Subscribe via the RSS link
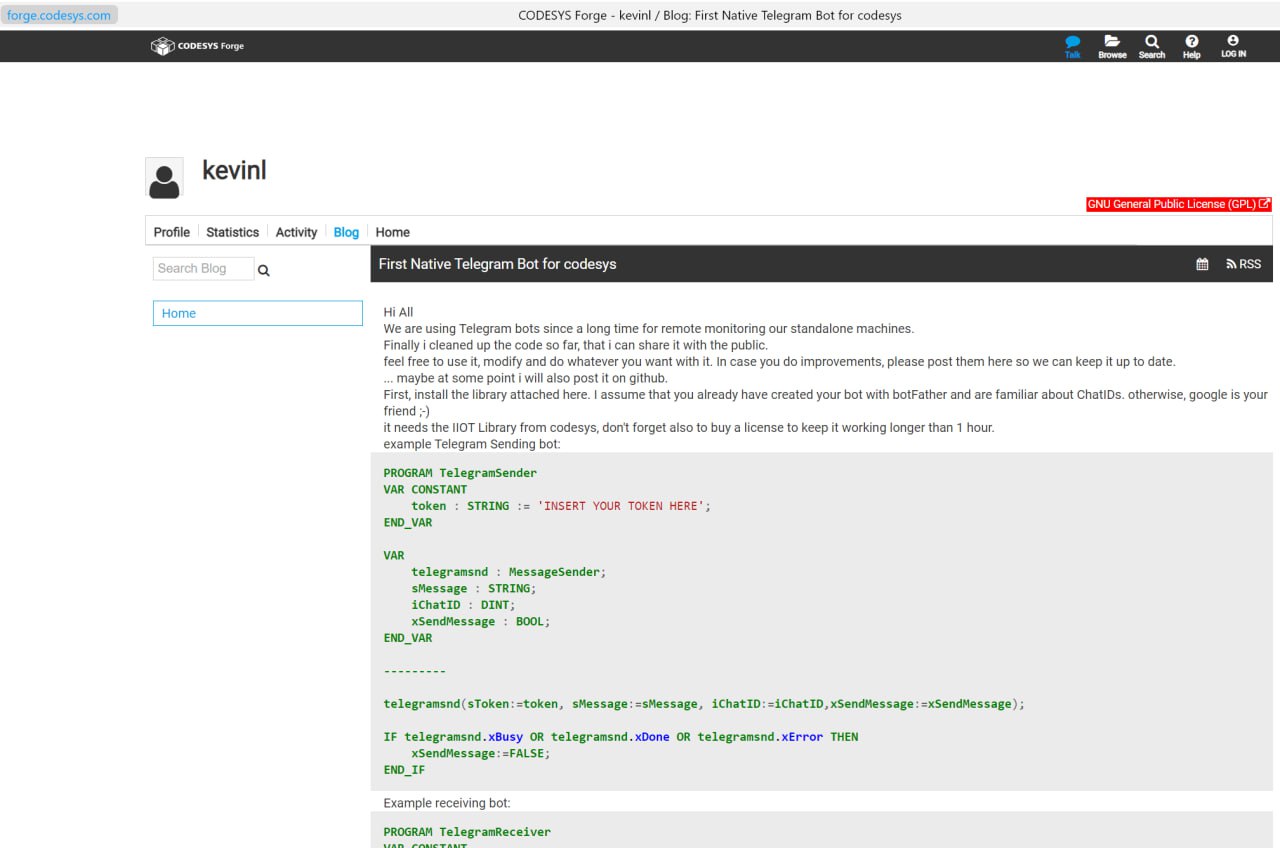1280x848 pixels. [x=1244, y=265]
